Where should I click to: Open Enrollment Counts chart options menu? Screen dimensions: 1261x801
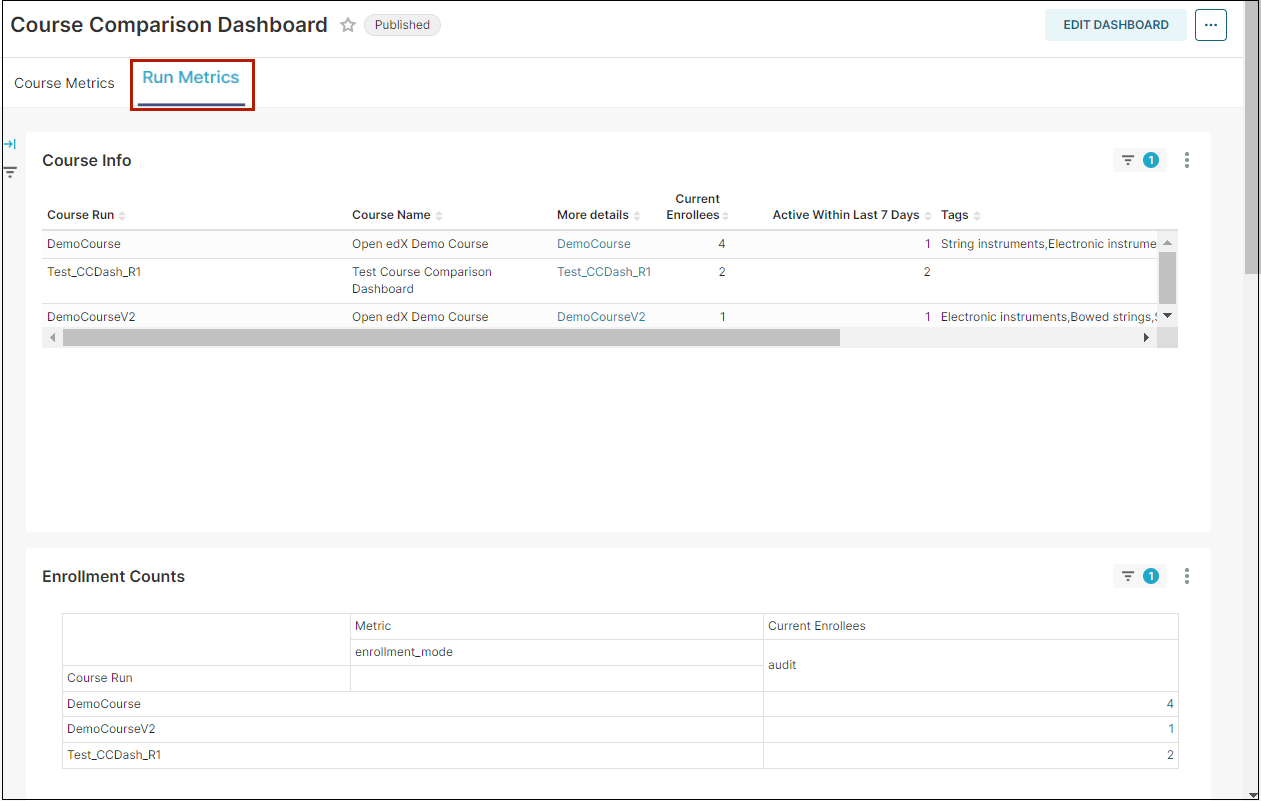point(1187,576)
